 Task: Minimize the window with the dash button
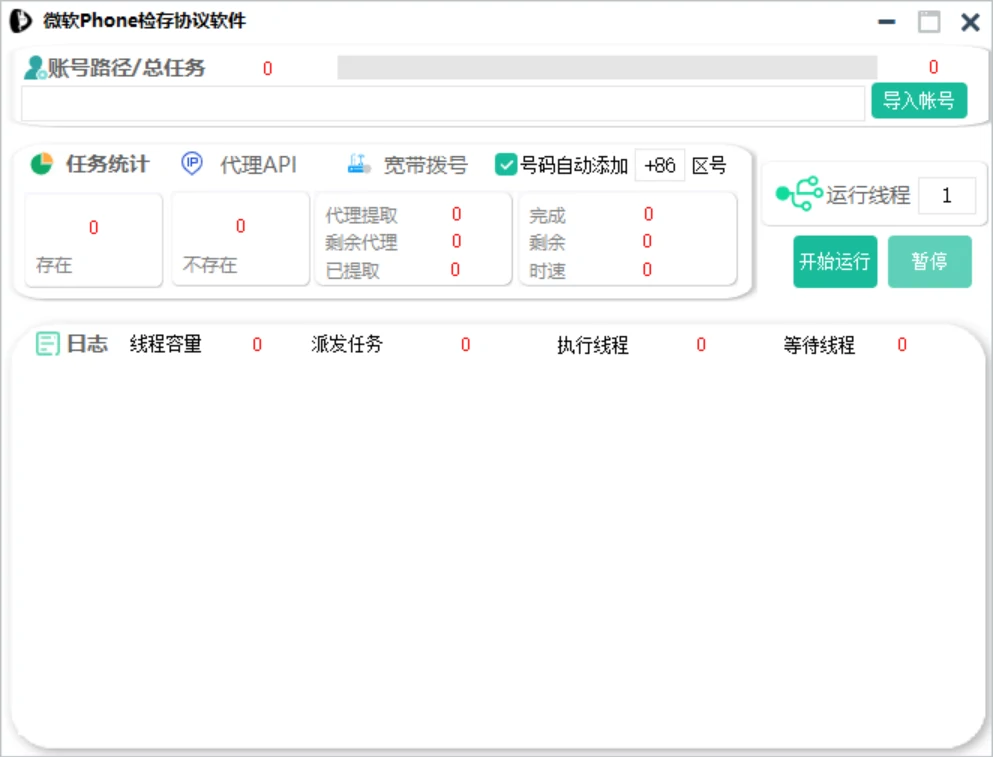[887, 22]
